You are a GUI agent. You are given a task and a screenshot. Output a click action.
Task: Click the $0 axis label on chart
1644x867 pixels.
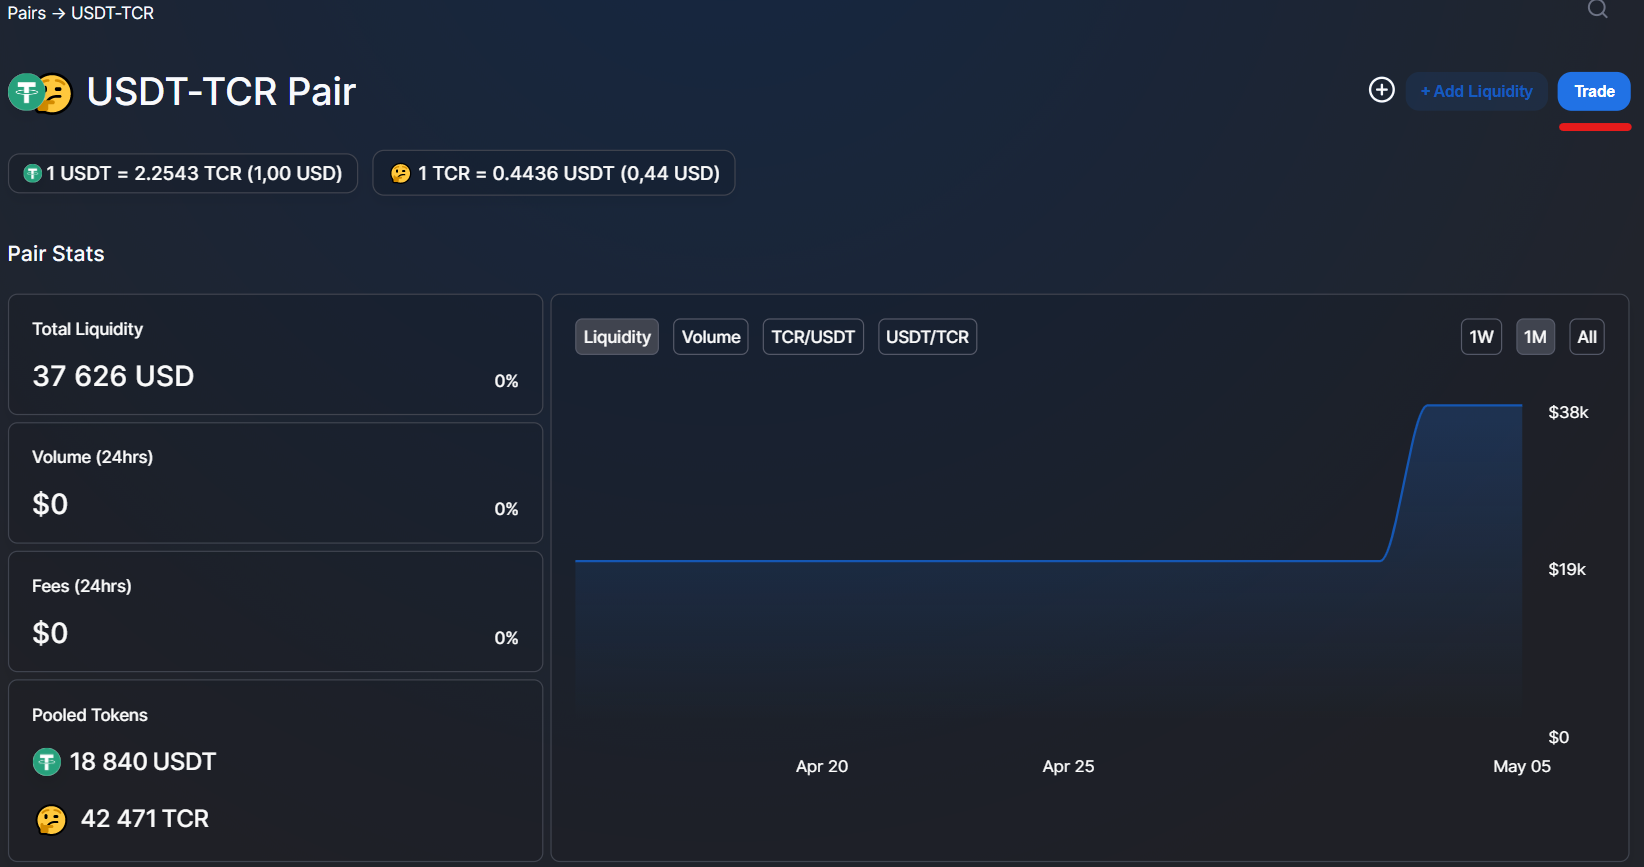pyautogui.click(x=1559, y=737)
